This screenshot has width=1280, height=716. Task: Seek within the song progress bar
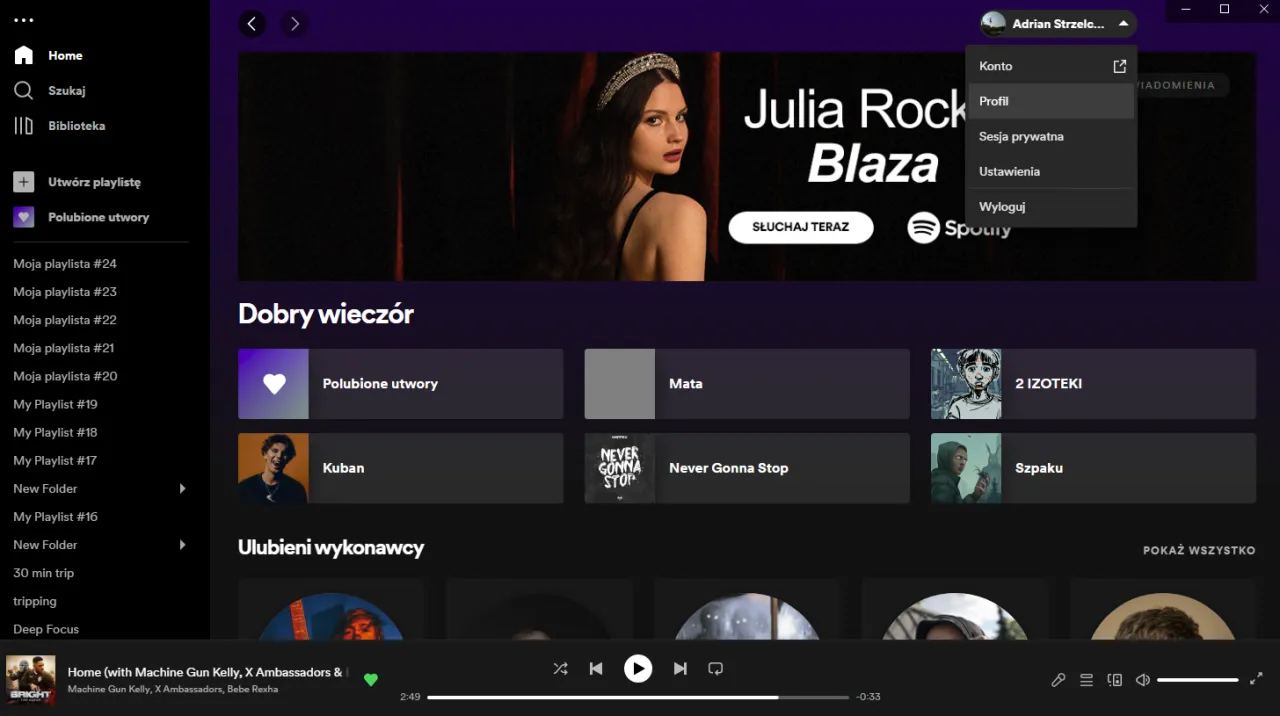click(x=638, y=697)
